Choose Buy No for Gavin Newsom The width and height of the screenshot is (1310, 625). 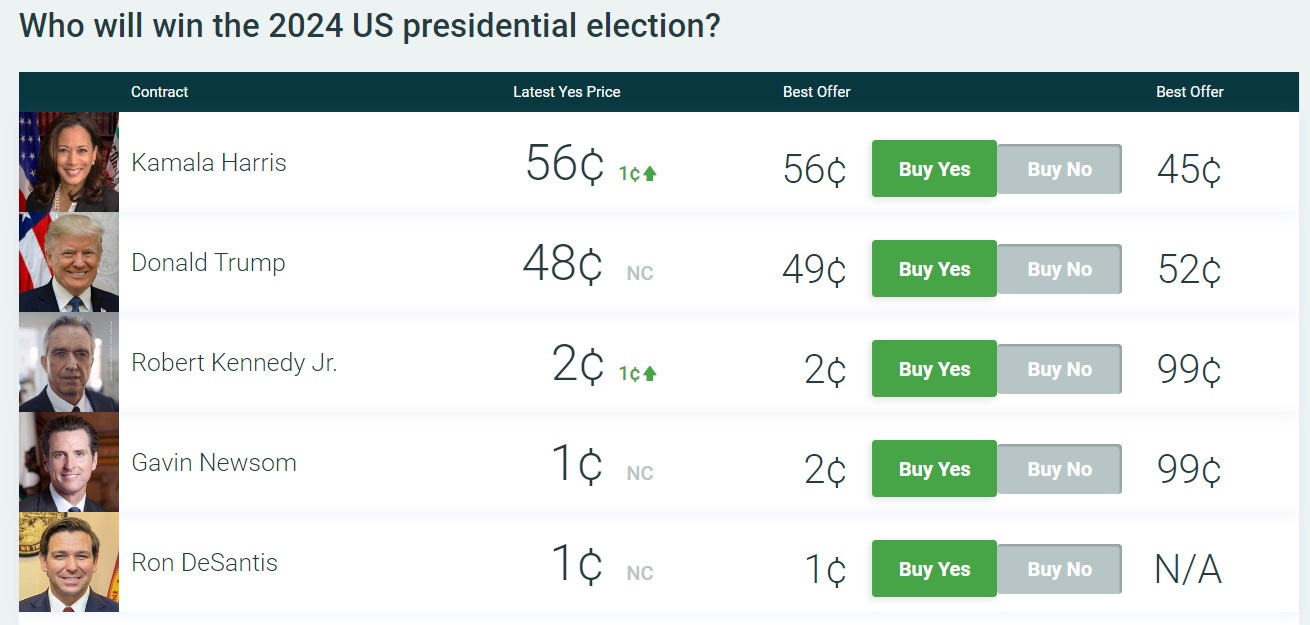point(1059,469)
